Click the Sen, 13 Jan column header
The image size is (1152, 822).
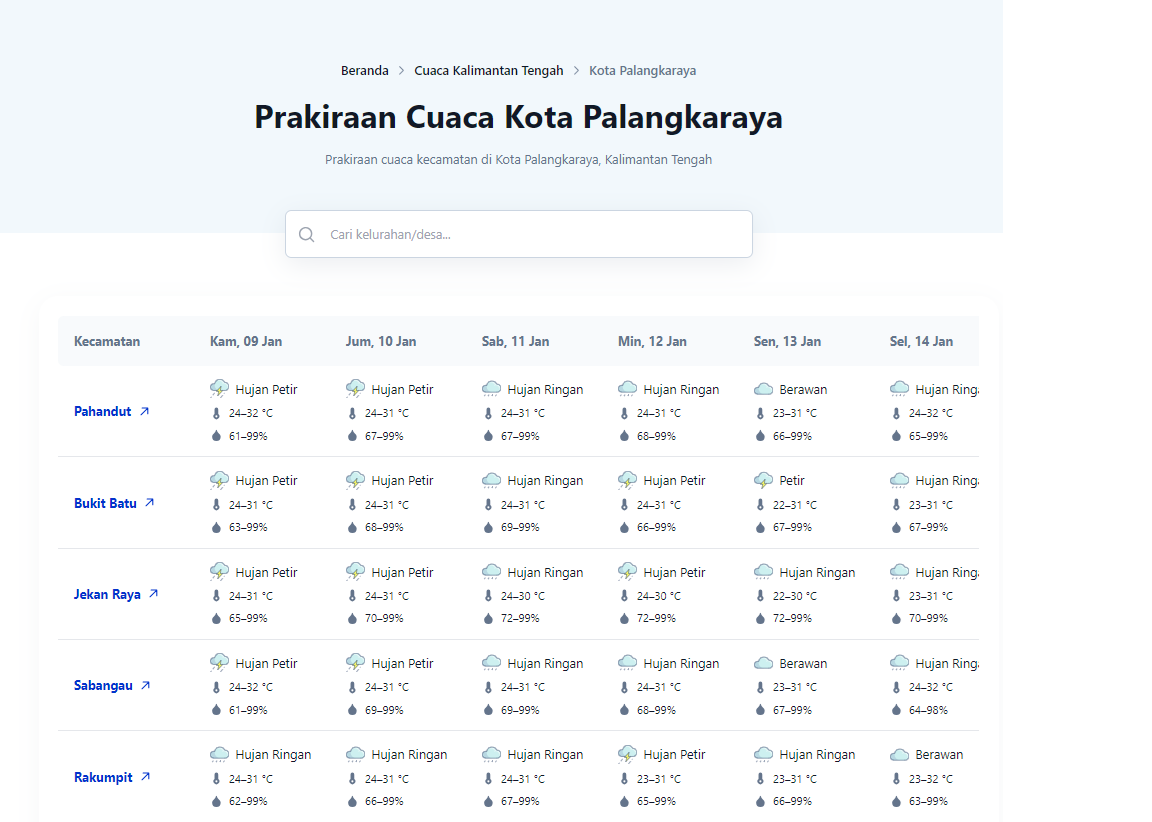788,342
